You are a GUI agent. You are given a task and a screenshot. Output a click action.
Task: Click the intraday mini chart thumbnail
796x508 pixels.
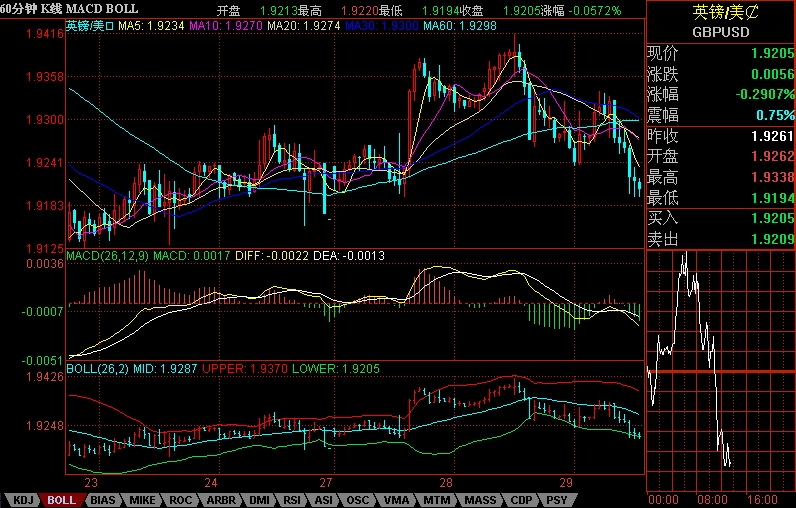(x=720, y=370)
